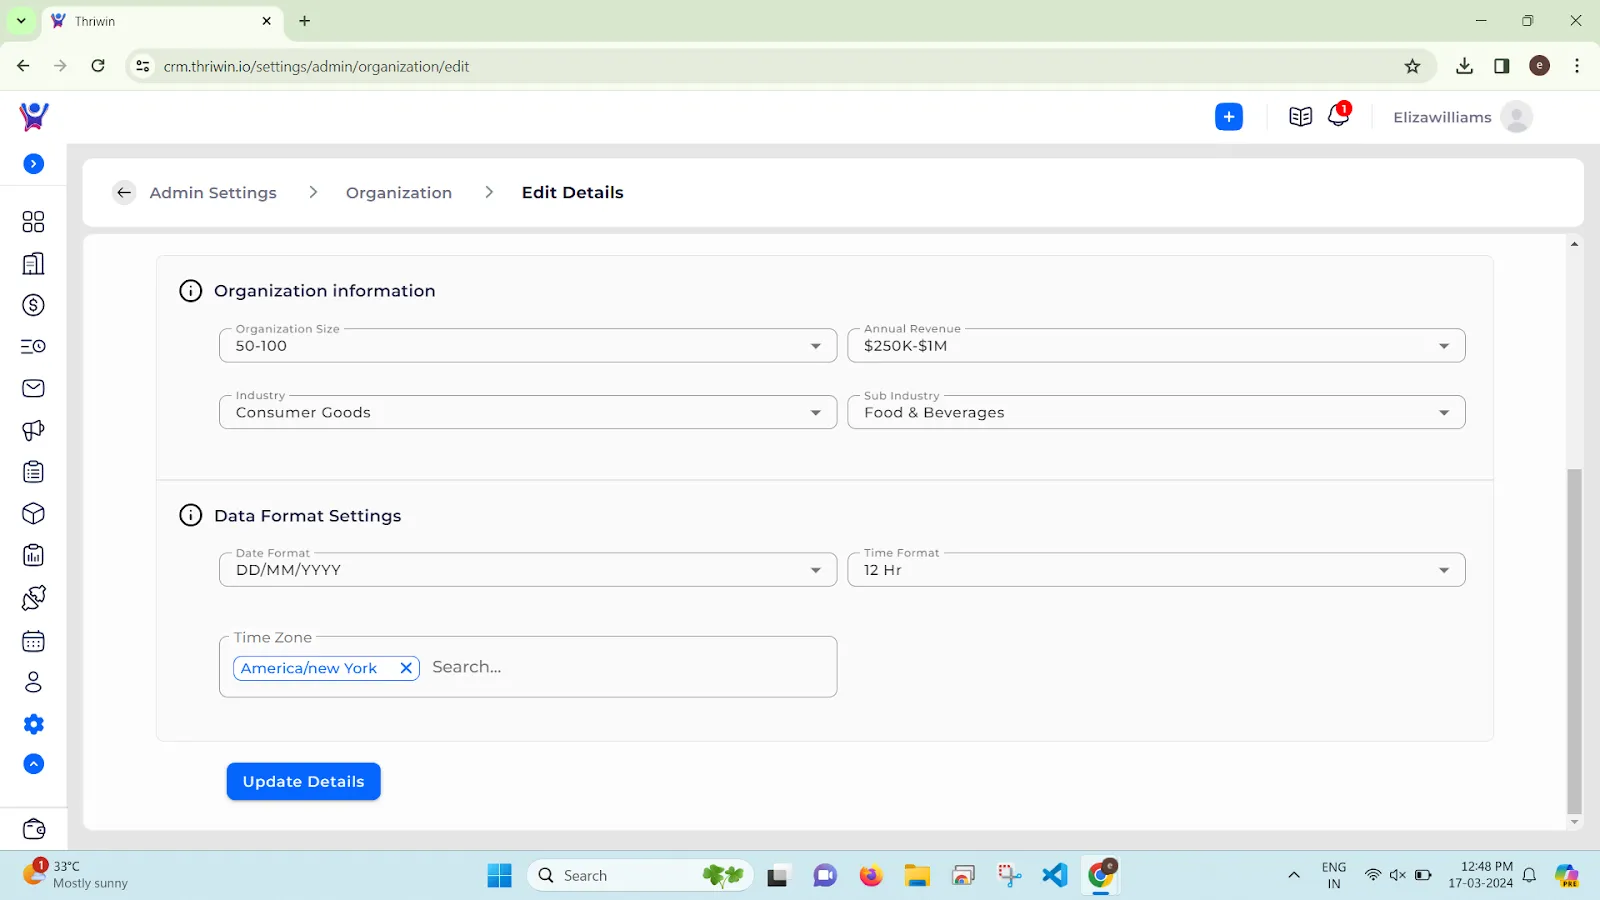Open File Explorer from taskbar

[917, 876]
